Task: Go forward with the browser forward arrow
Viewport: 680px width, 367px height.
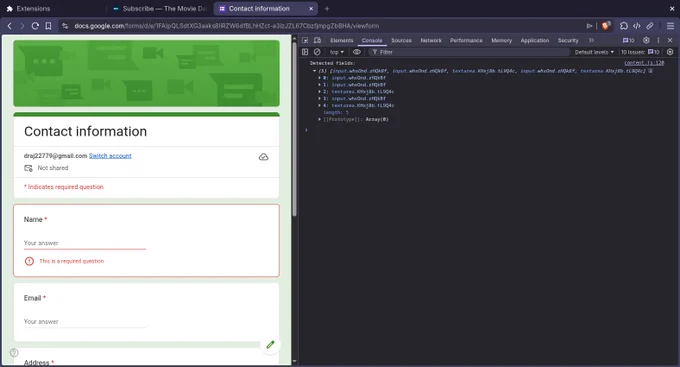Action: (x=22, y=26)
